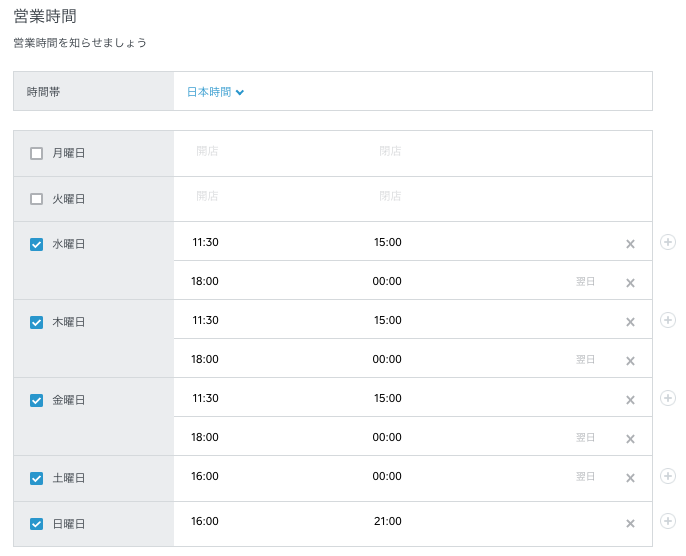Screen dimensions: 686x556
Task: Uncheck the 水曜日 checkbox
Action: click(x=37, y=244)
